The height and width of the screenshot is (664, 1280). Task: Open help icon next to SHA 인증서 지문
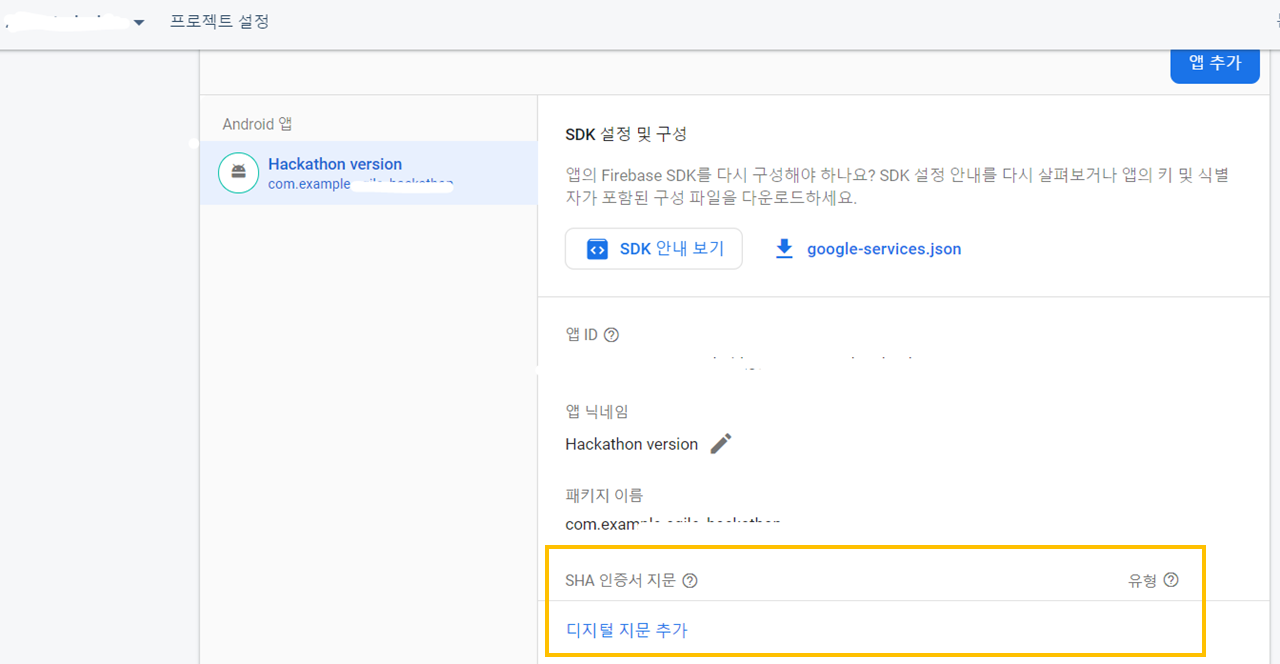pos(690,581)
